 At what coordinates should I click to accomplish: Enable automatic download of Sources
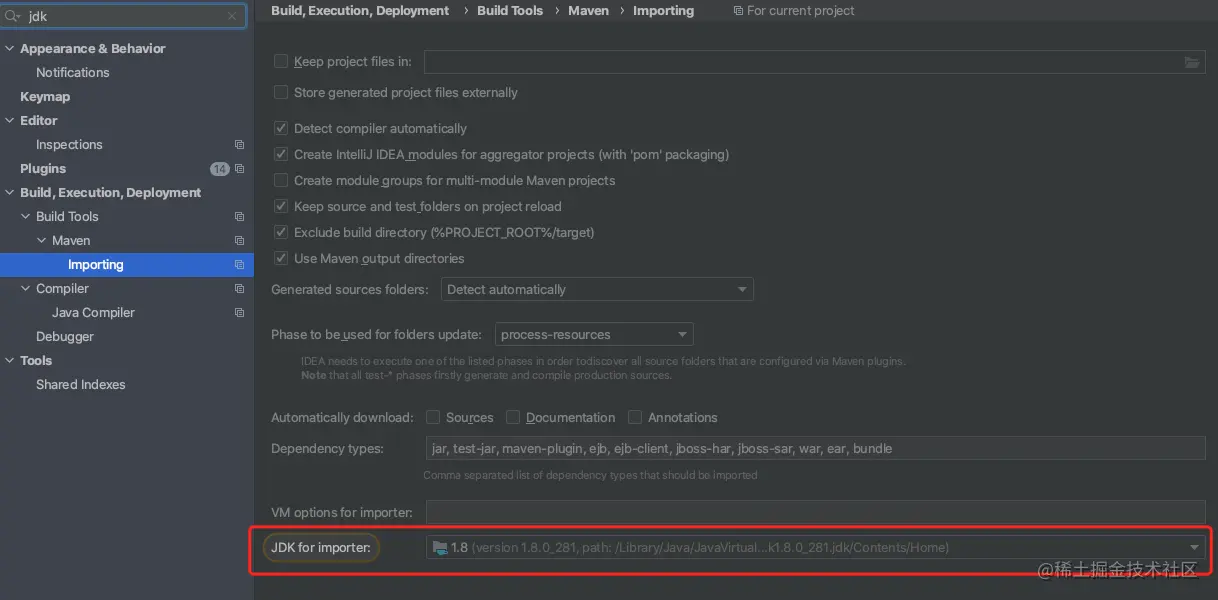click(x=433, y=418)
